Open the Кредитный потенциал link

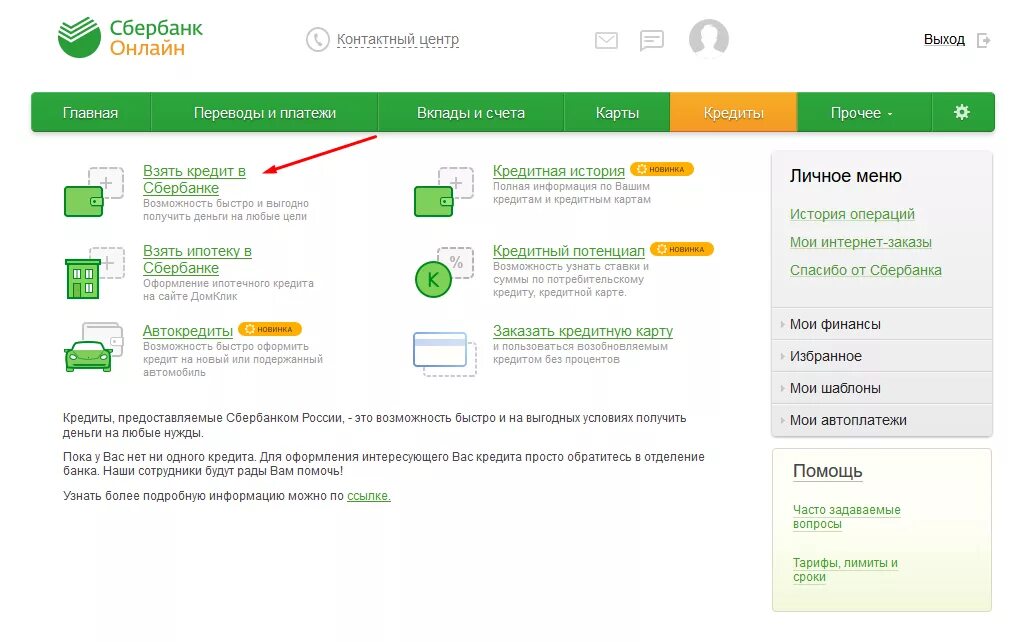(569, 251)
